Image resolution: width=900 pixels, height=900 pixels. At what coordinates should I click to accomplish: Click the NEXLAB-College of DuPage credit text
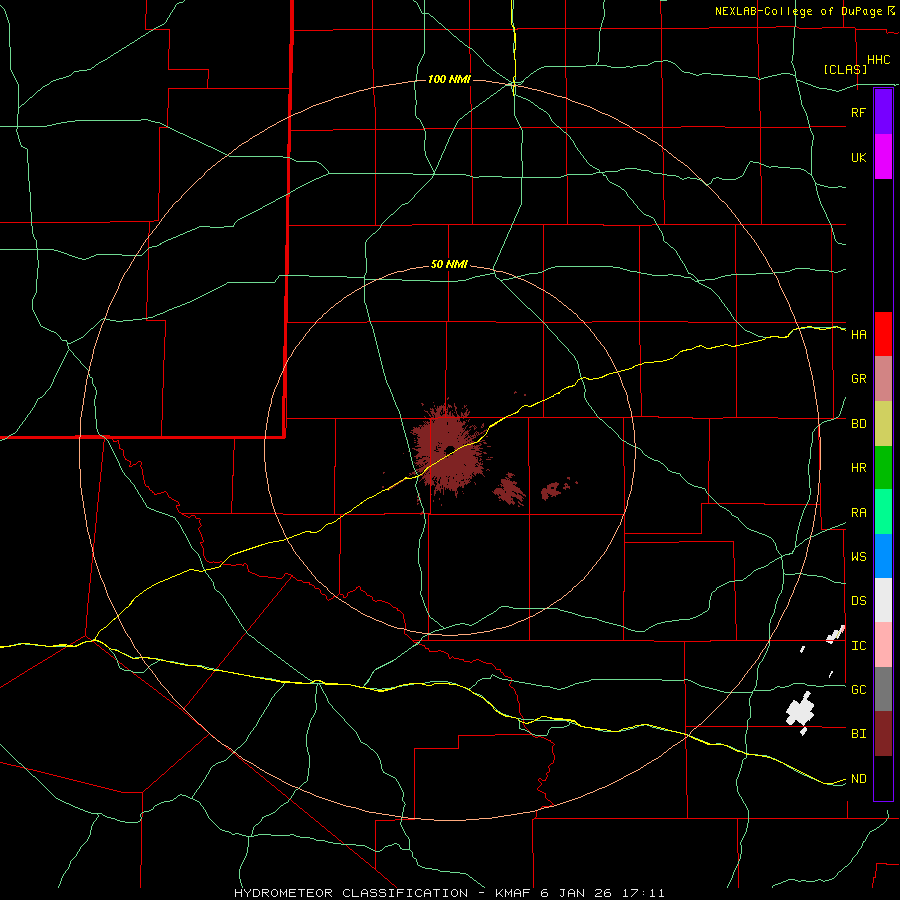click(800, 11)
